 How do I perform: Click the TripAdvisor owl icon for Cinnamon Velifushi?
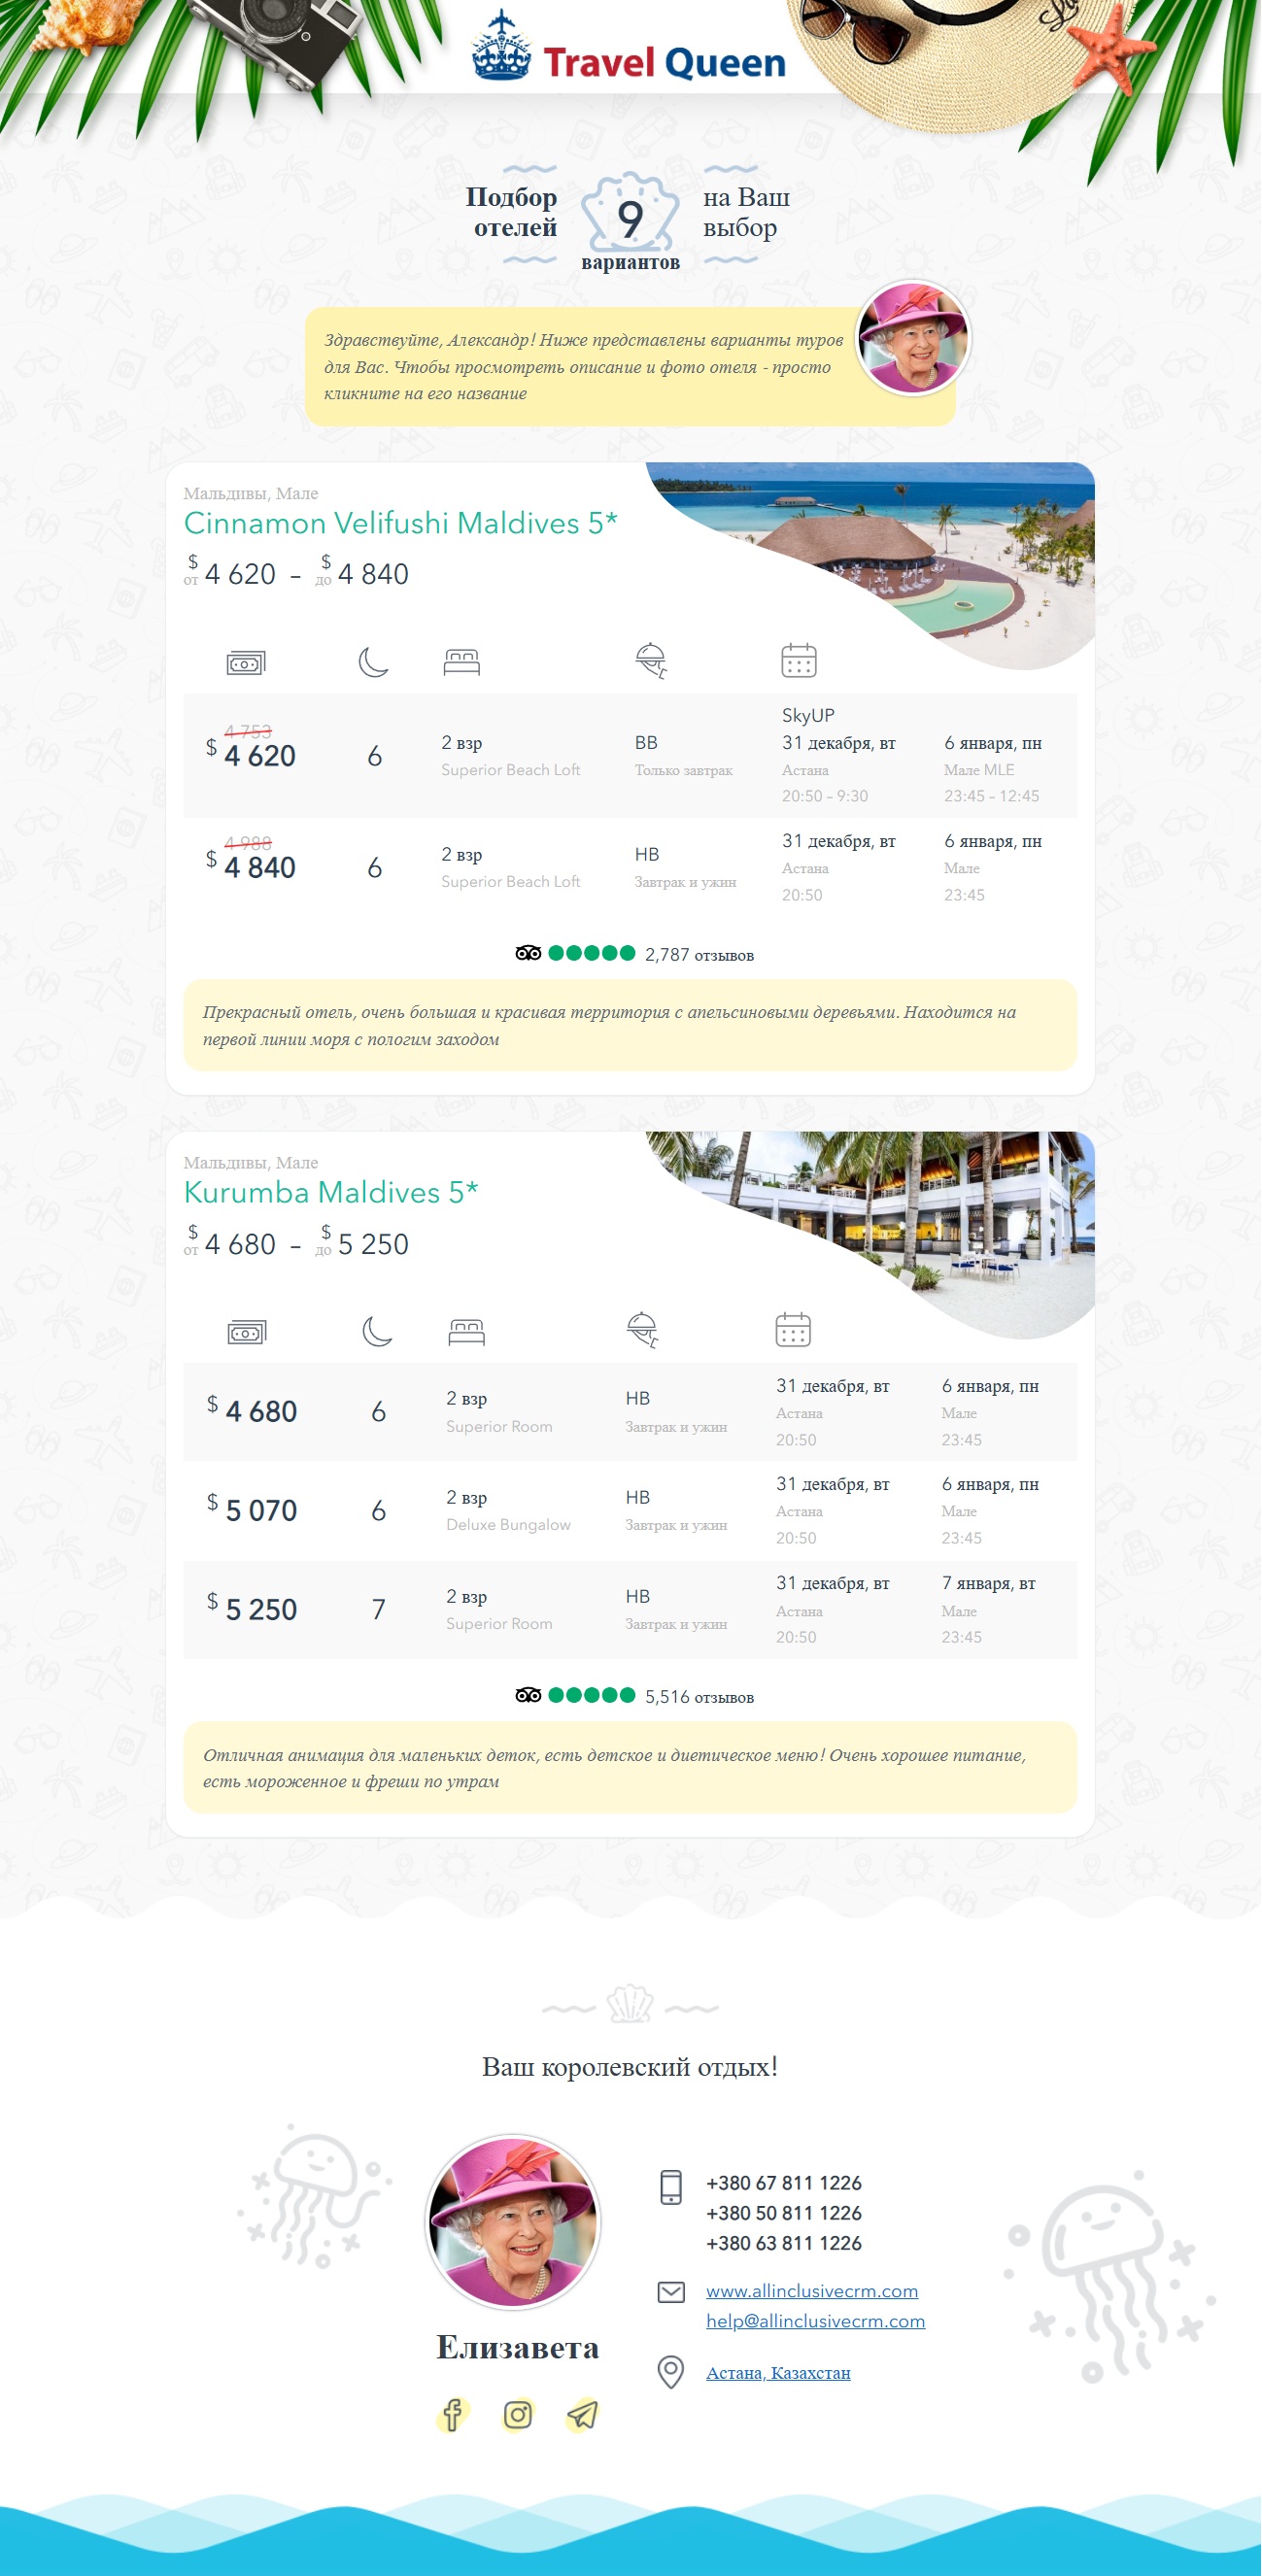point(528,953)
